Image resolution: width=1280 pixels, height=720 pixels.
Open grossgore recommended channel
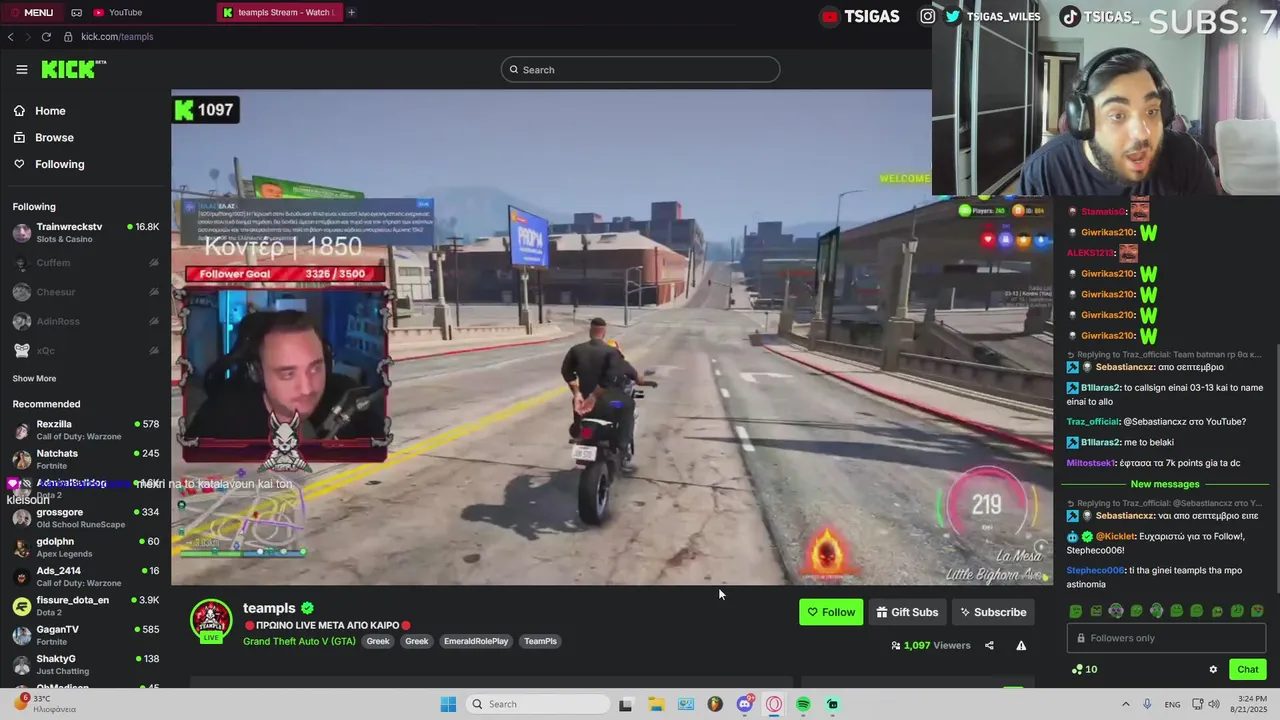(x=85, y=518)
